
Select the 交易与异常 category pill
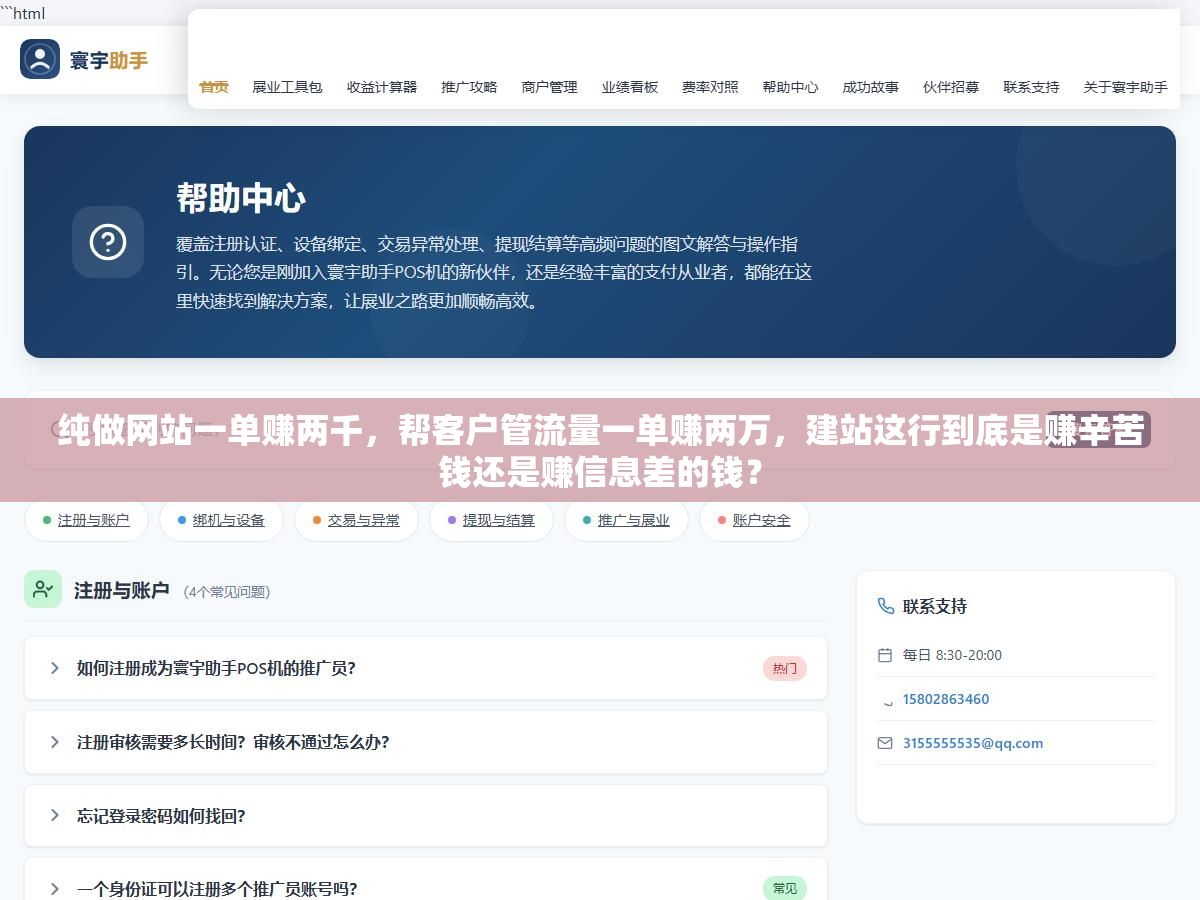click(356, 520)
